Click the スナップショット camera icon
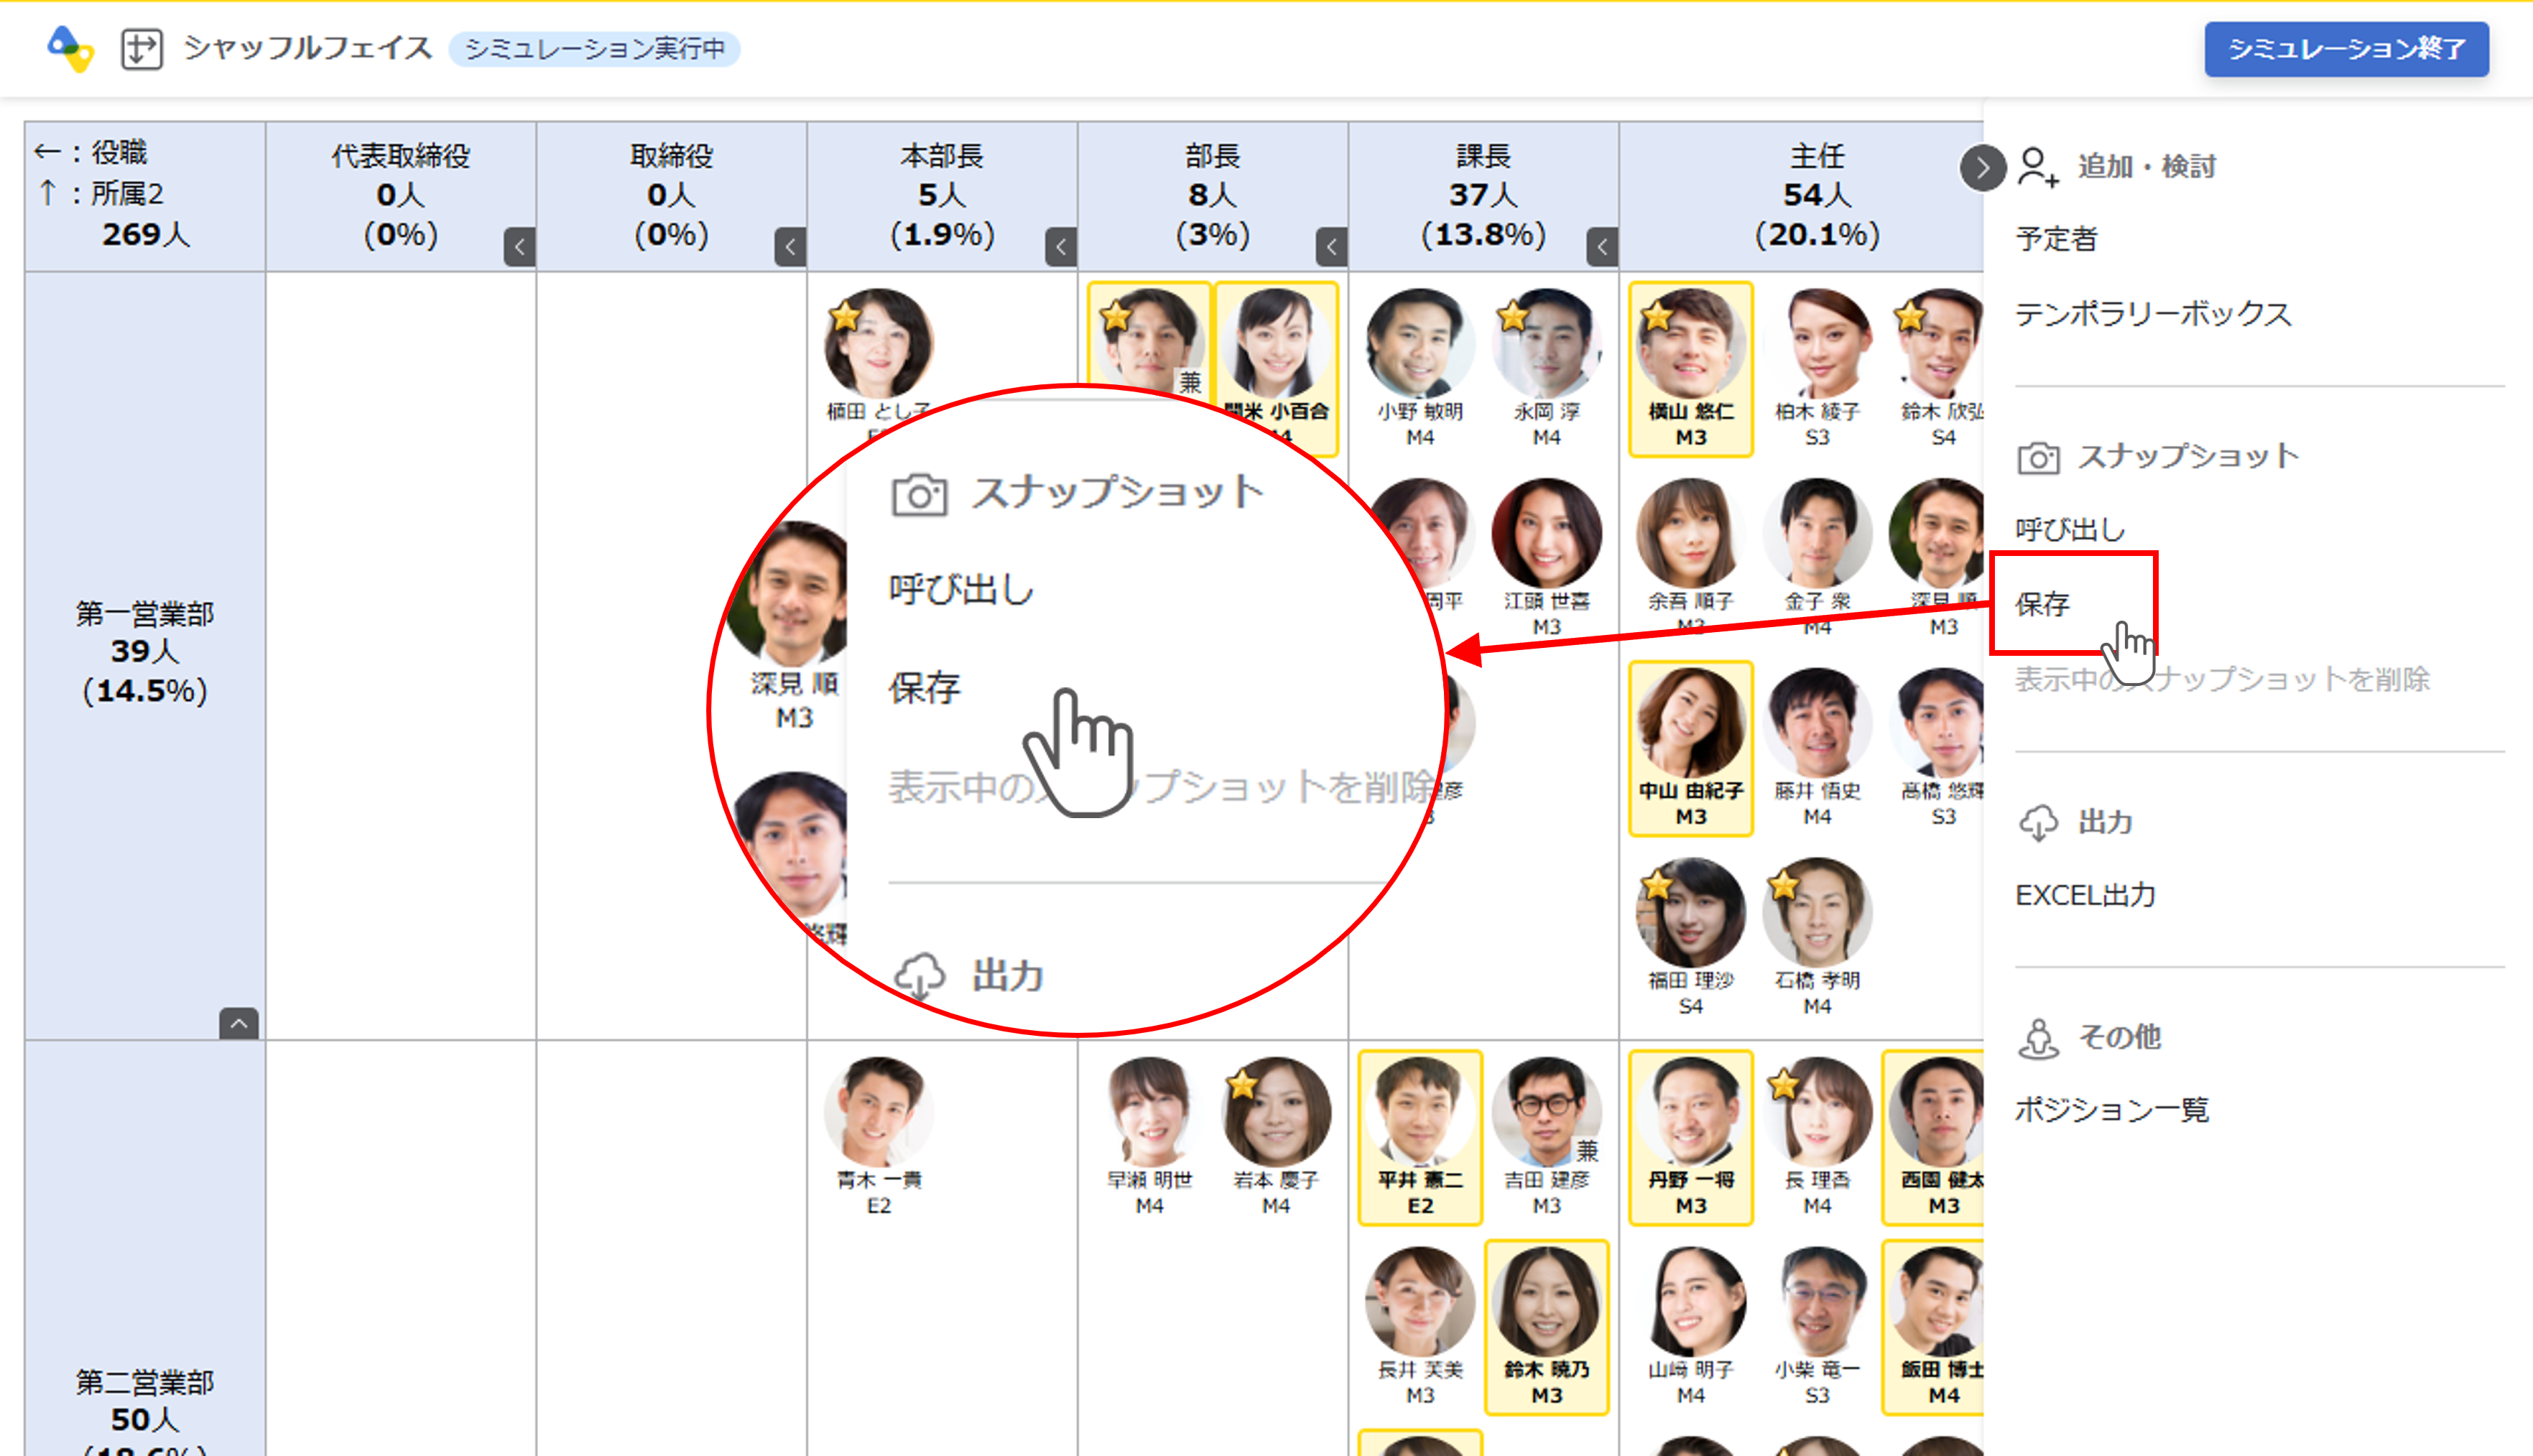Screen dimensions: 2533x1456 tap(2038, 458)
